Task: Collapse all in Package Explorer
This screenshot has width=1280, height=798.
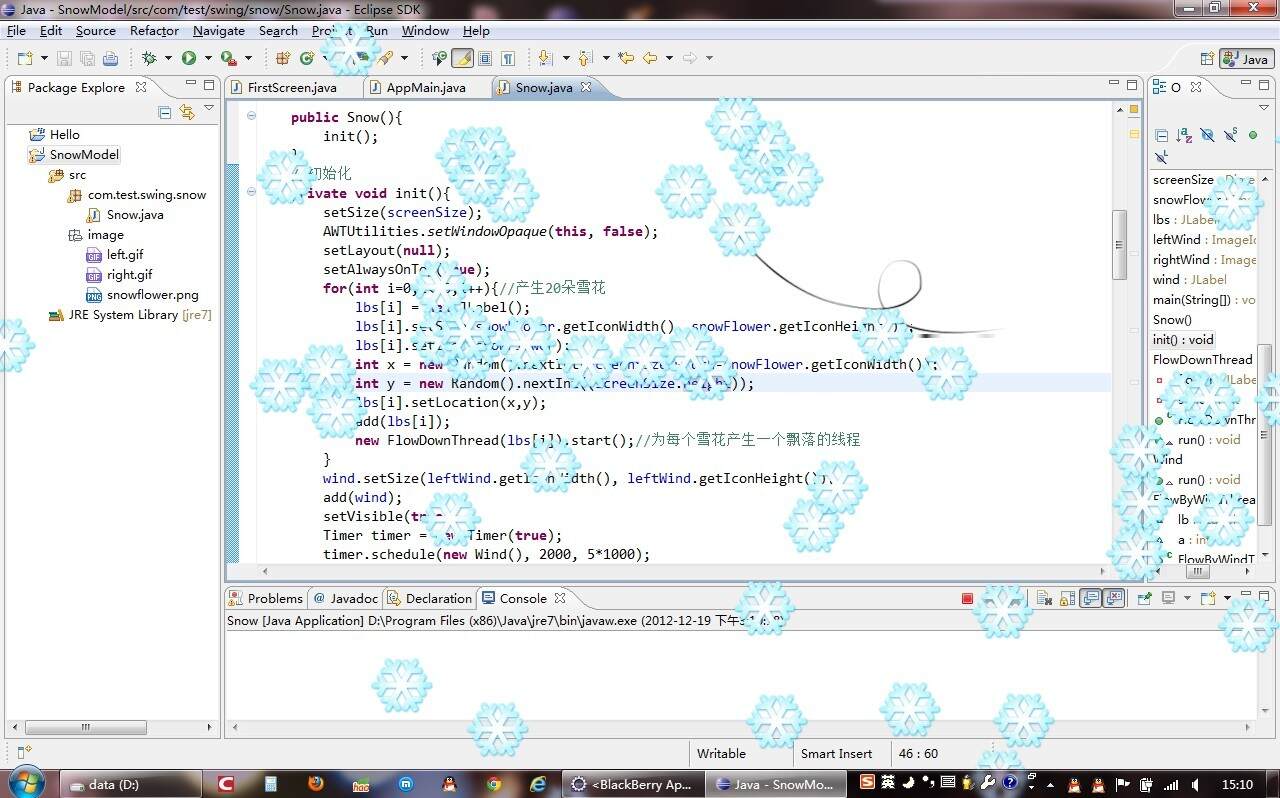Action: click(x=165, y=112)
